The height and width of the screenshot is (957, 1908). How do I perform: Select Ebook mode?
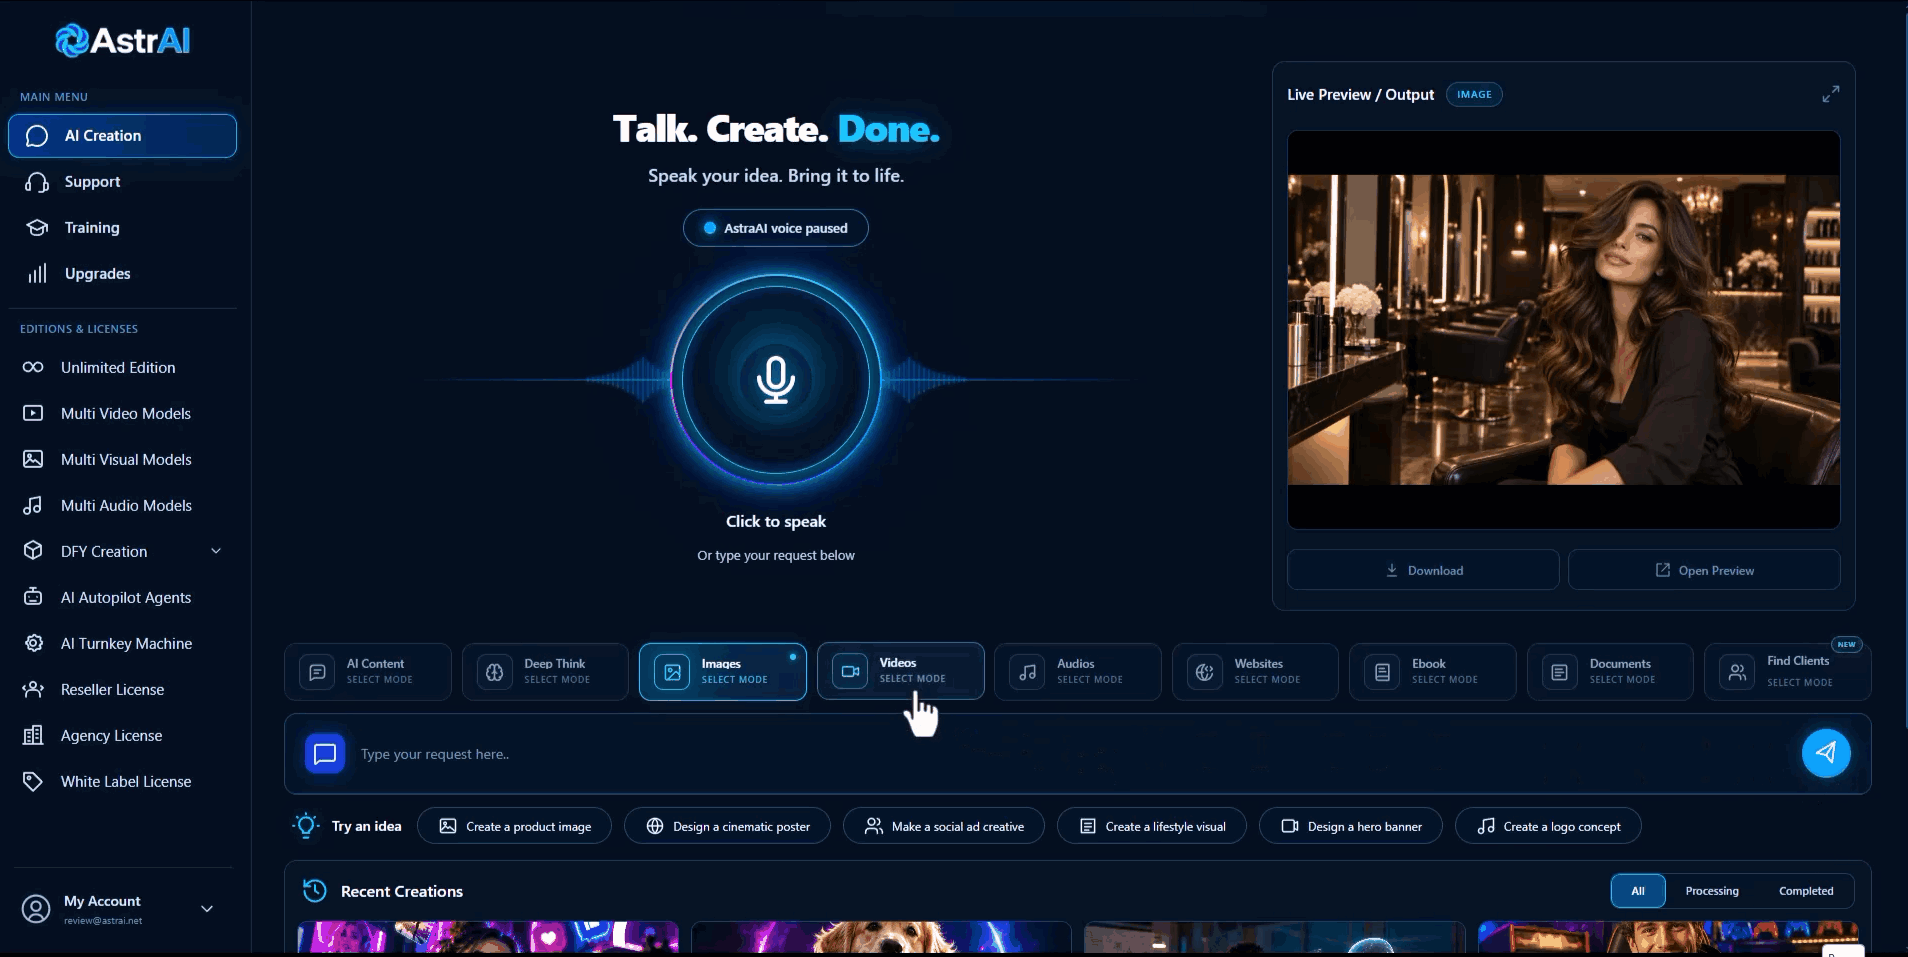tap(1433, 672)
